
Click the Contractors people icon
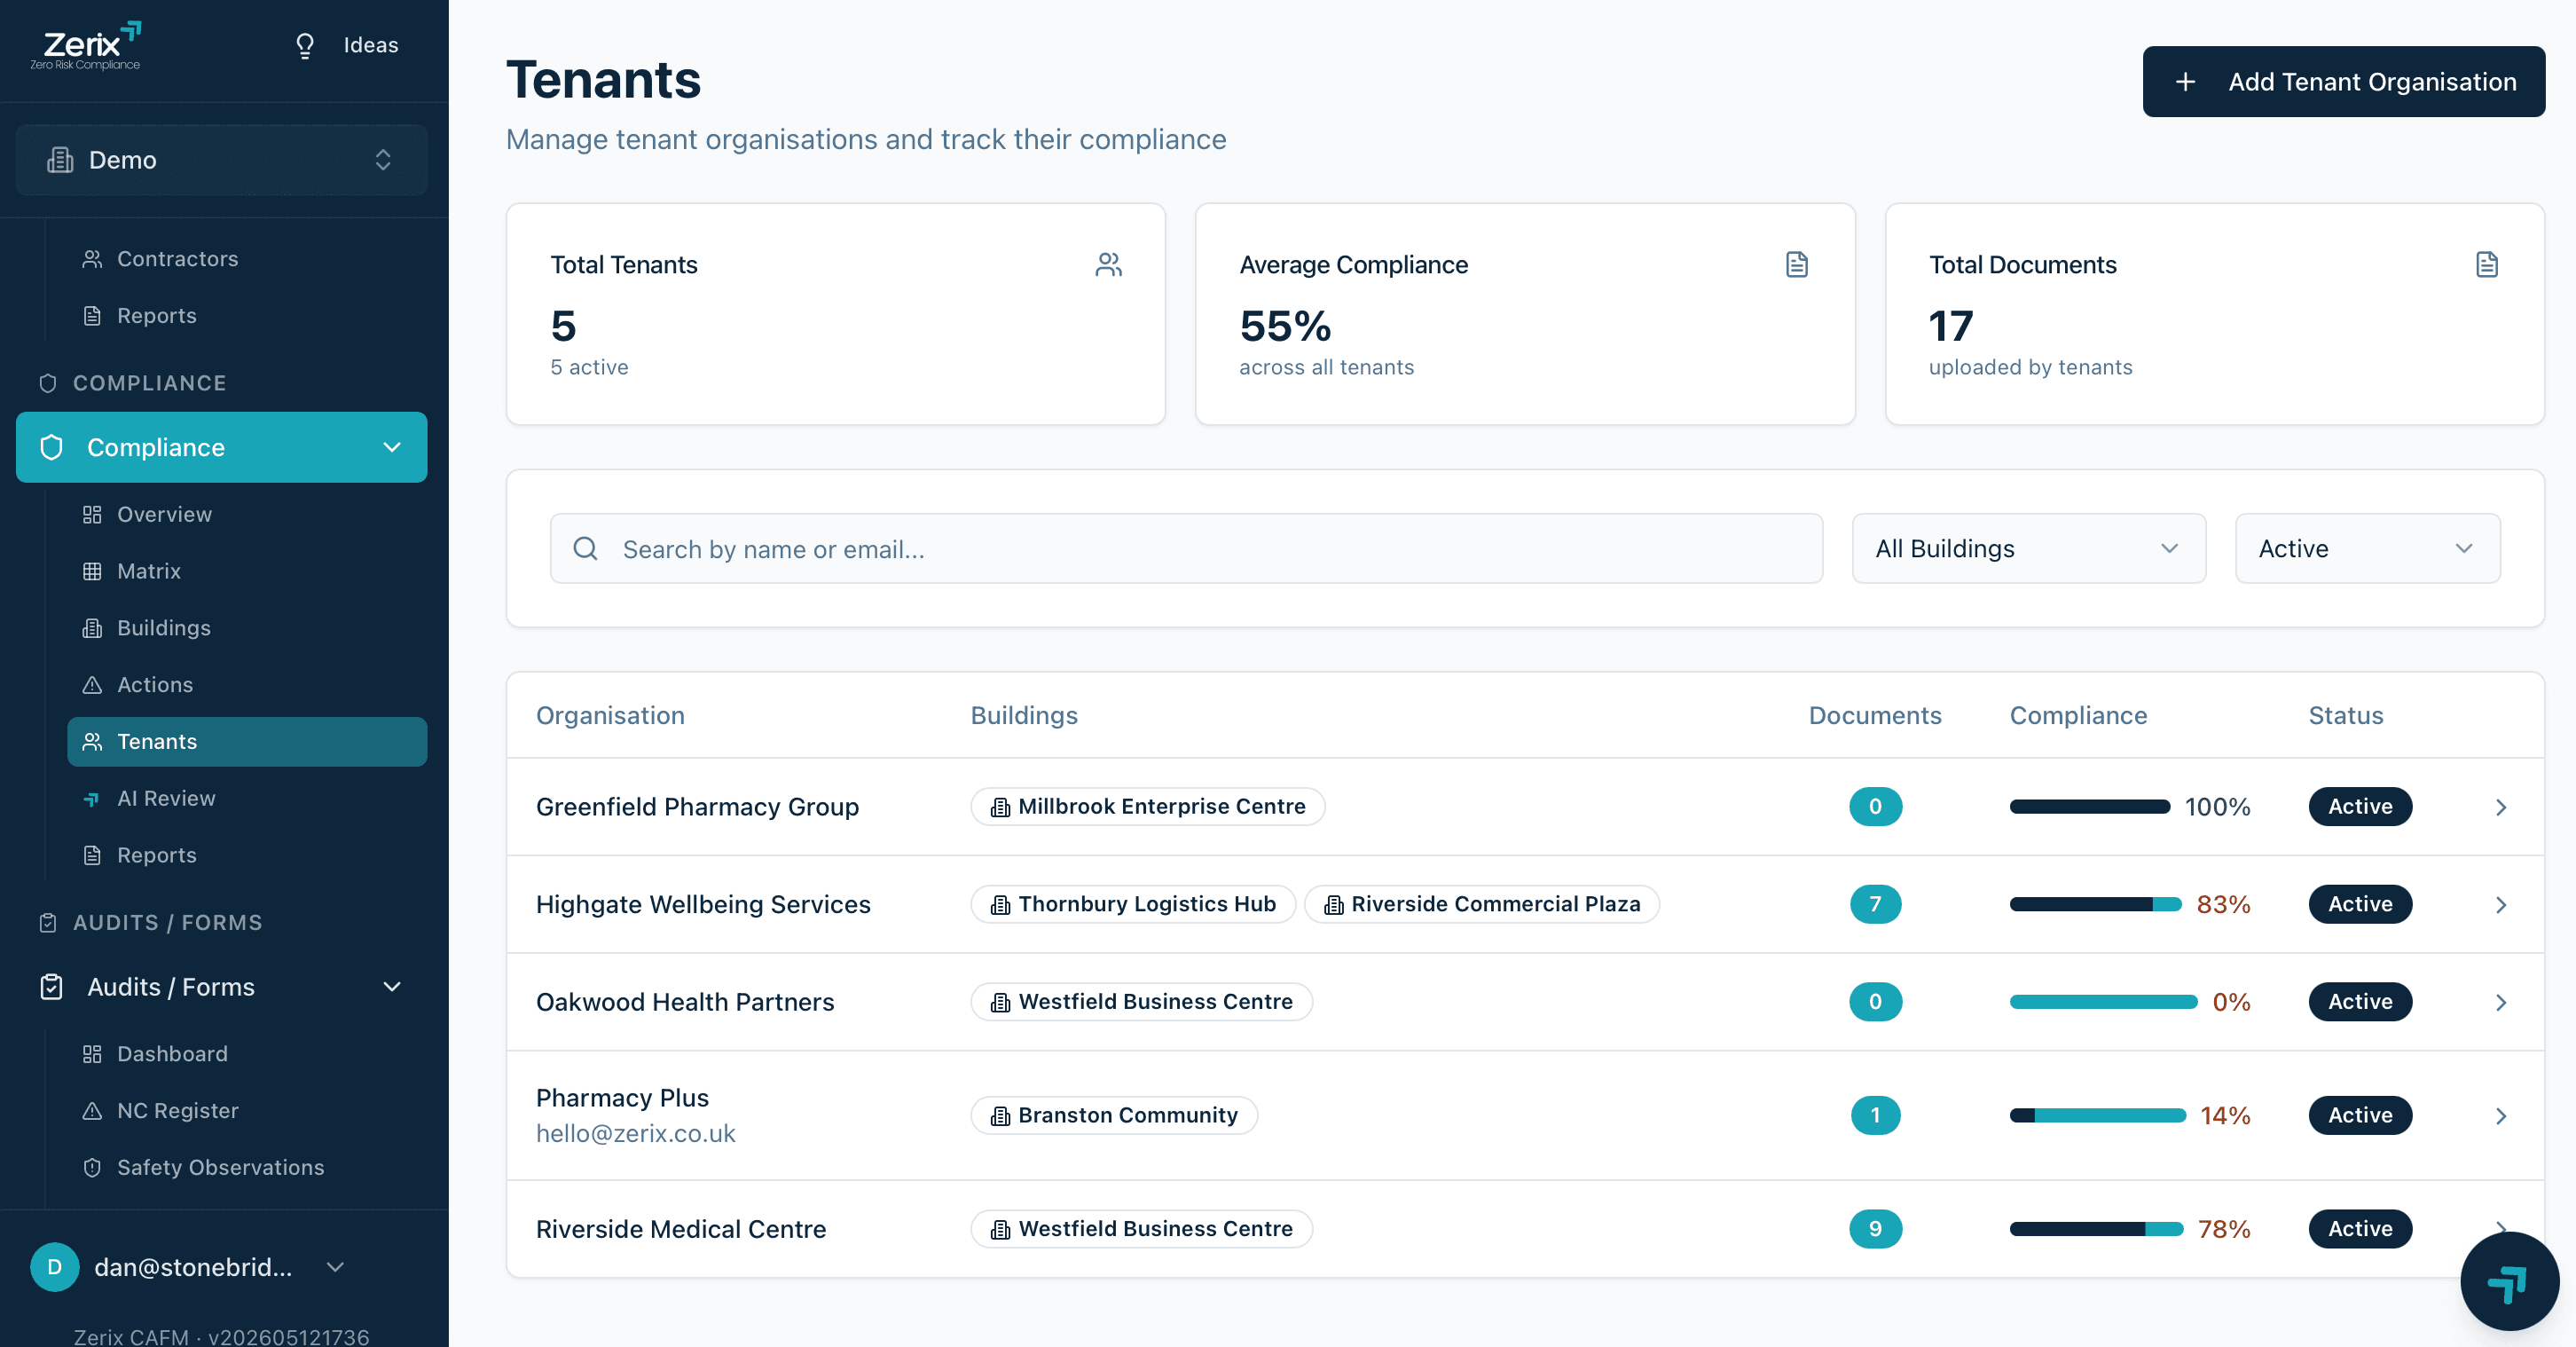coord(92,259)
